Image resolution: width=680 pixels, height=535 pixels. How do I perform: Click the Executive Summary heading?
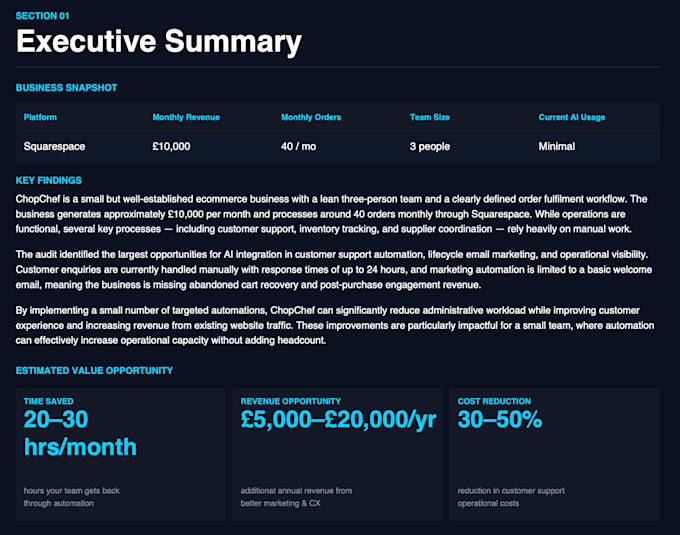[159, 42]
